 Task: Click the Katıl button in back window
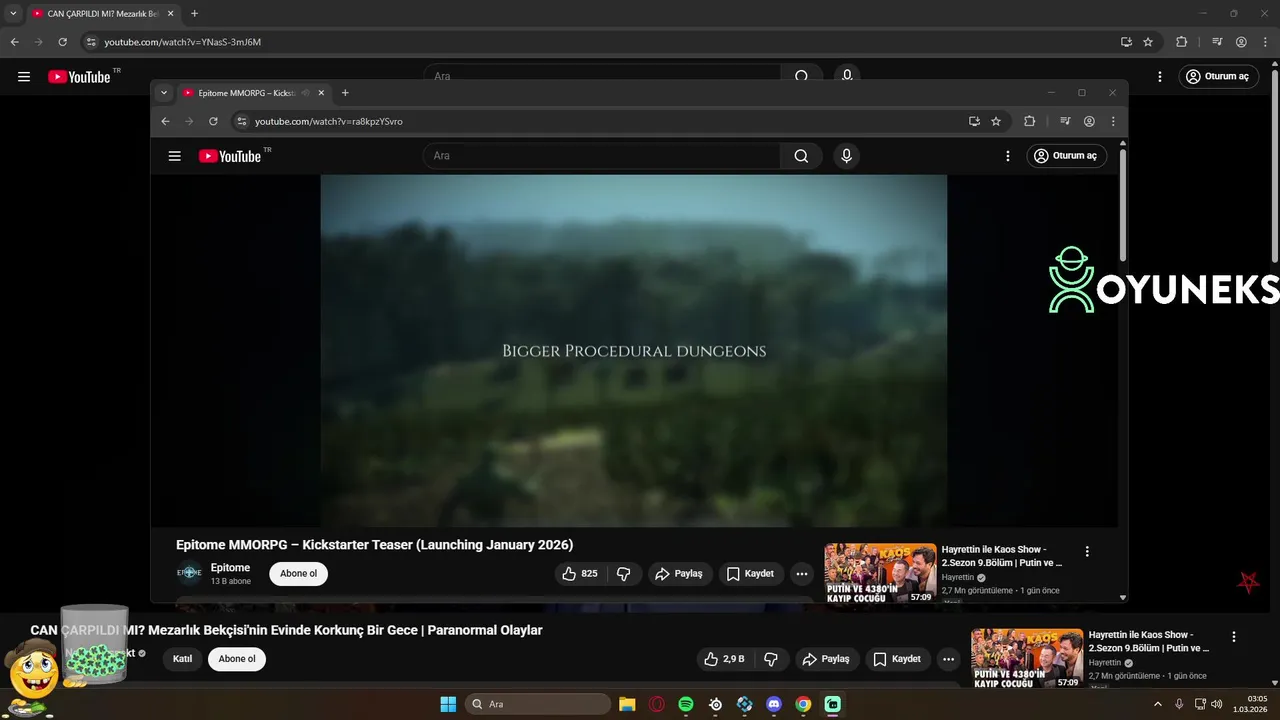click(x=182, y=659)
